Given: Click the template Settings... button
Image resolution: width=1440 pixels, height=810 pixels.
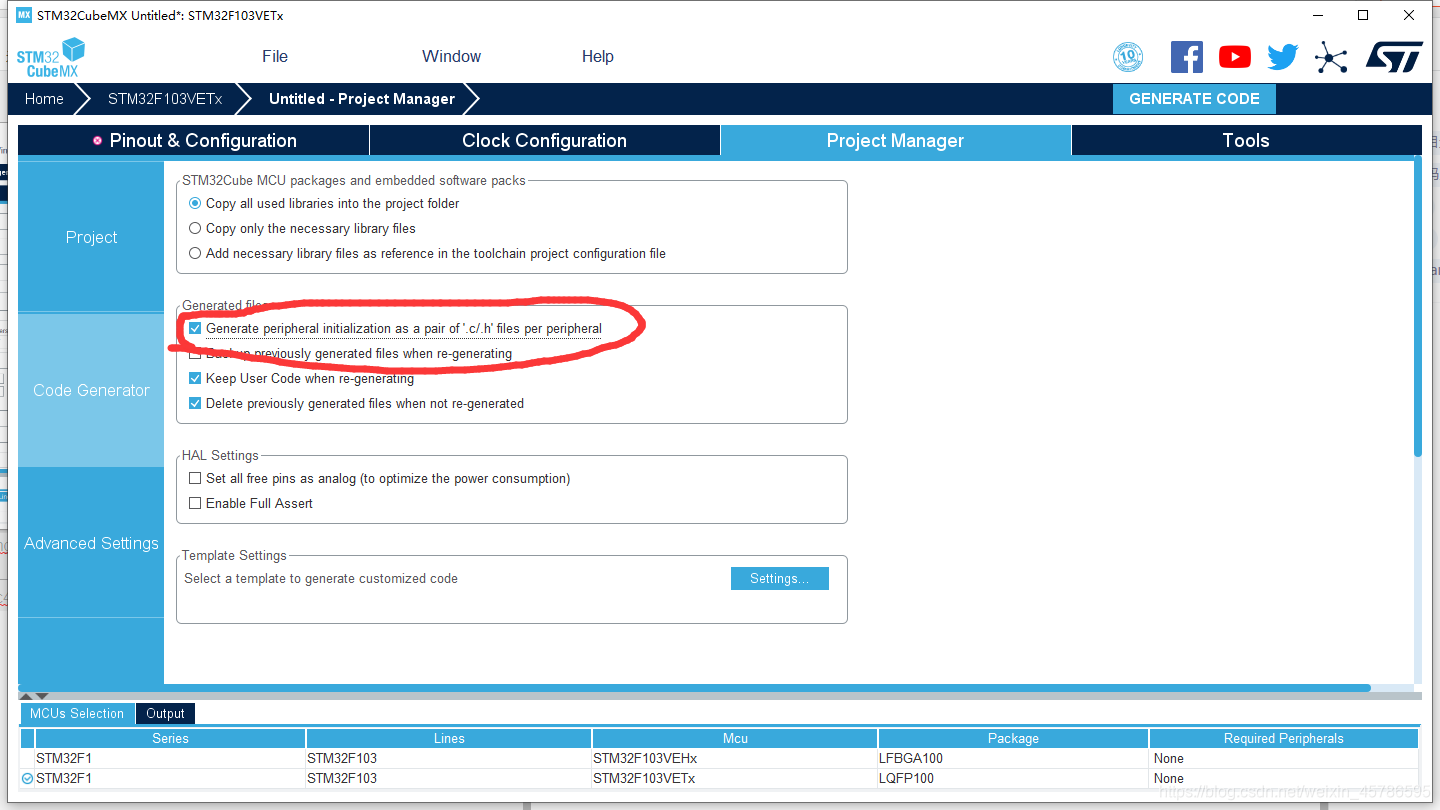Looking at the screenshot, I should [779, 578].
